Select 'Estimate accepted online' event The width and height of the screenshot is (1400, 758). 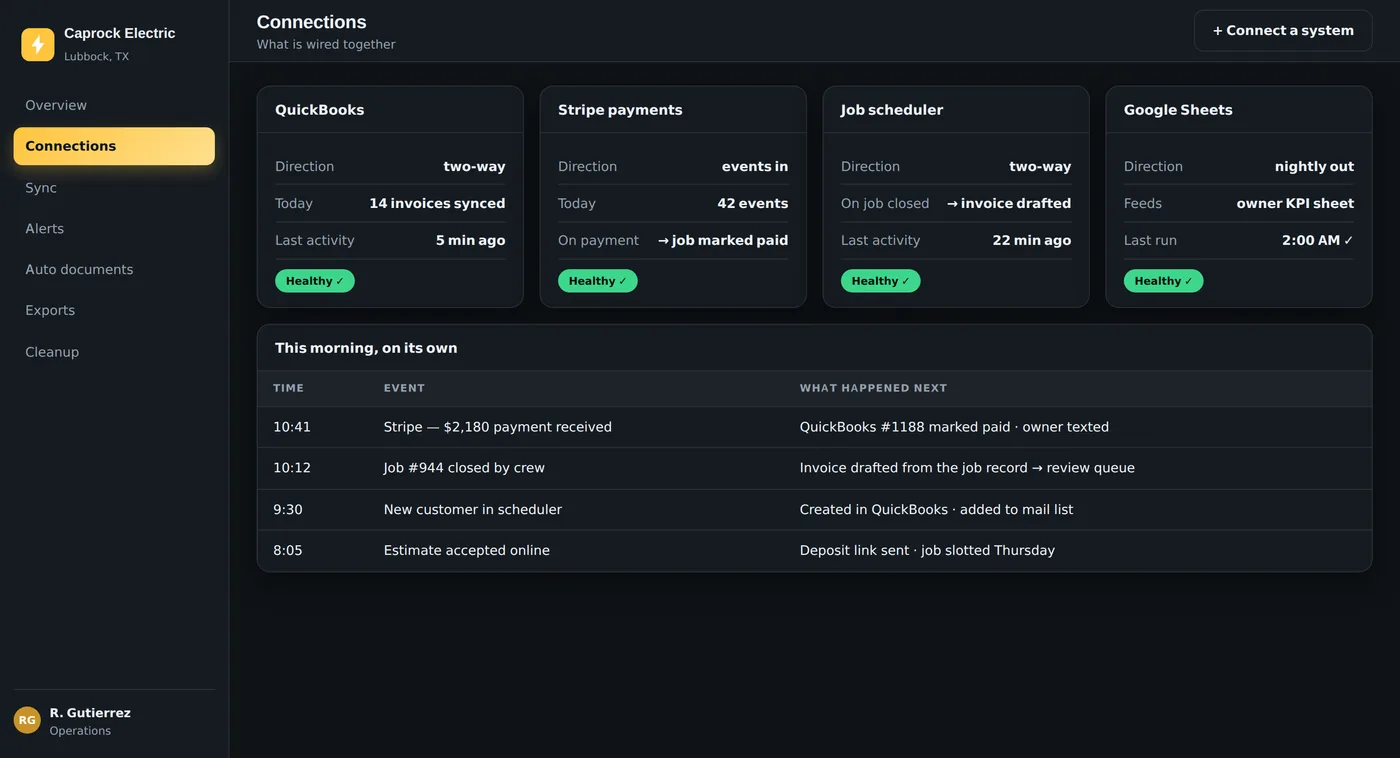(467, 551)
